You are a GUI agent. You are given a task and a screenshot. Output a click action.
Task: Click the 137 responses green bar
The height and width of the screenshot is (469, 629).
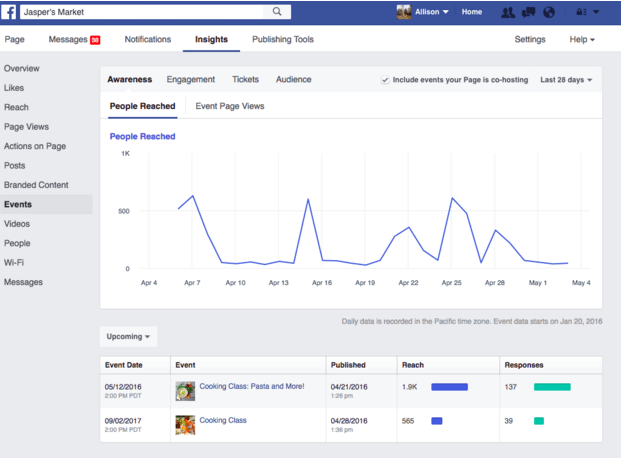[552, 387]
